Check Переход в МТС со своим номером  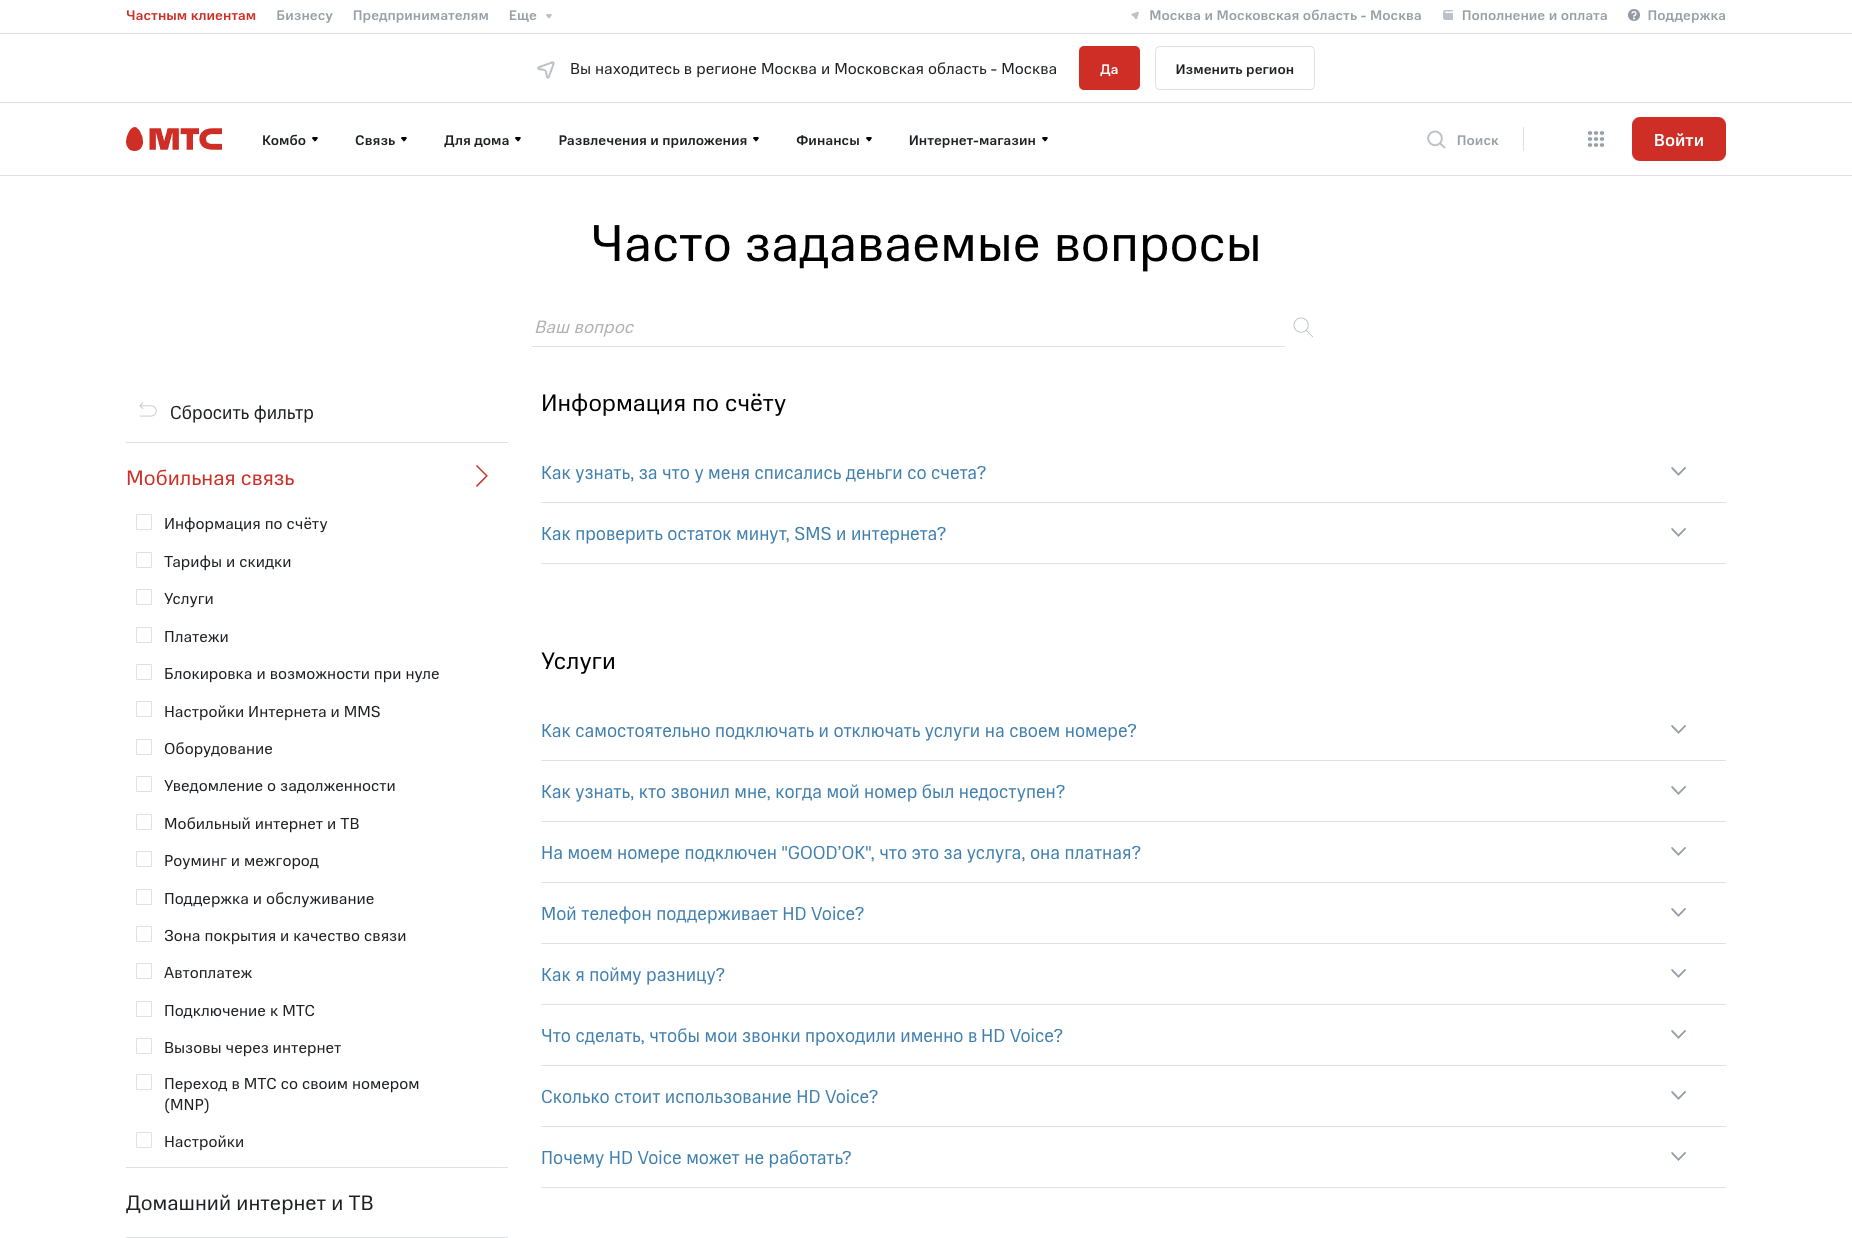pyautogui.click(x=144, y=1082)
